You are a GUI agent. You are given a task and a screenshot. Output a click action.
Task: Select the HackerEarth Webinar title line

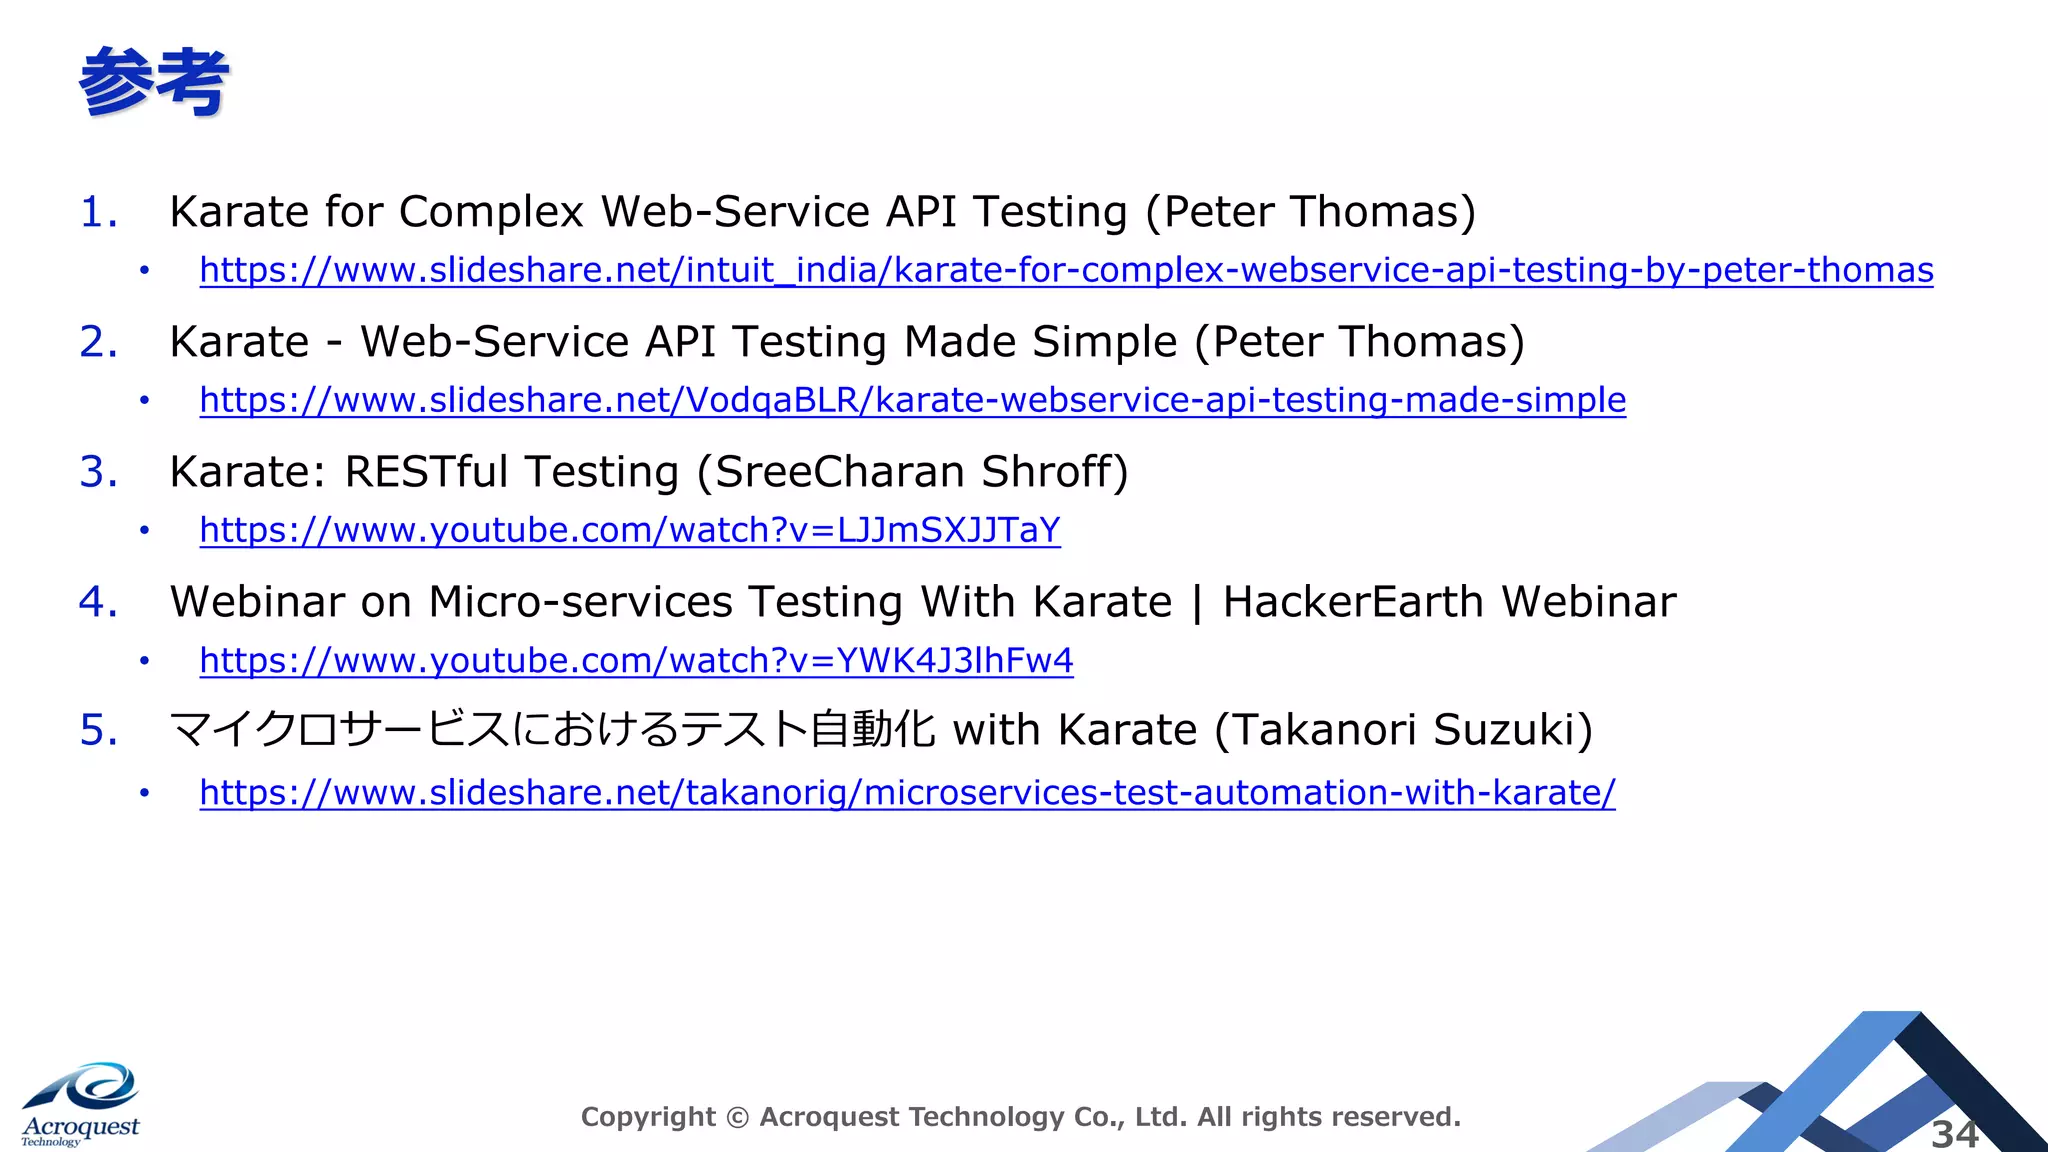922,602
